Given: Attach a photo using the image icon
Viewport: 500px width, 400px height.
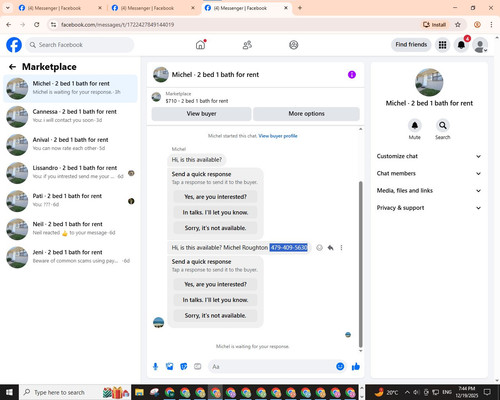Looking at the screenshot, I should 170,367.
